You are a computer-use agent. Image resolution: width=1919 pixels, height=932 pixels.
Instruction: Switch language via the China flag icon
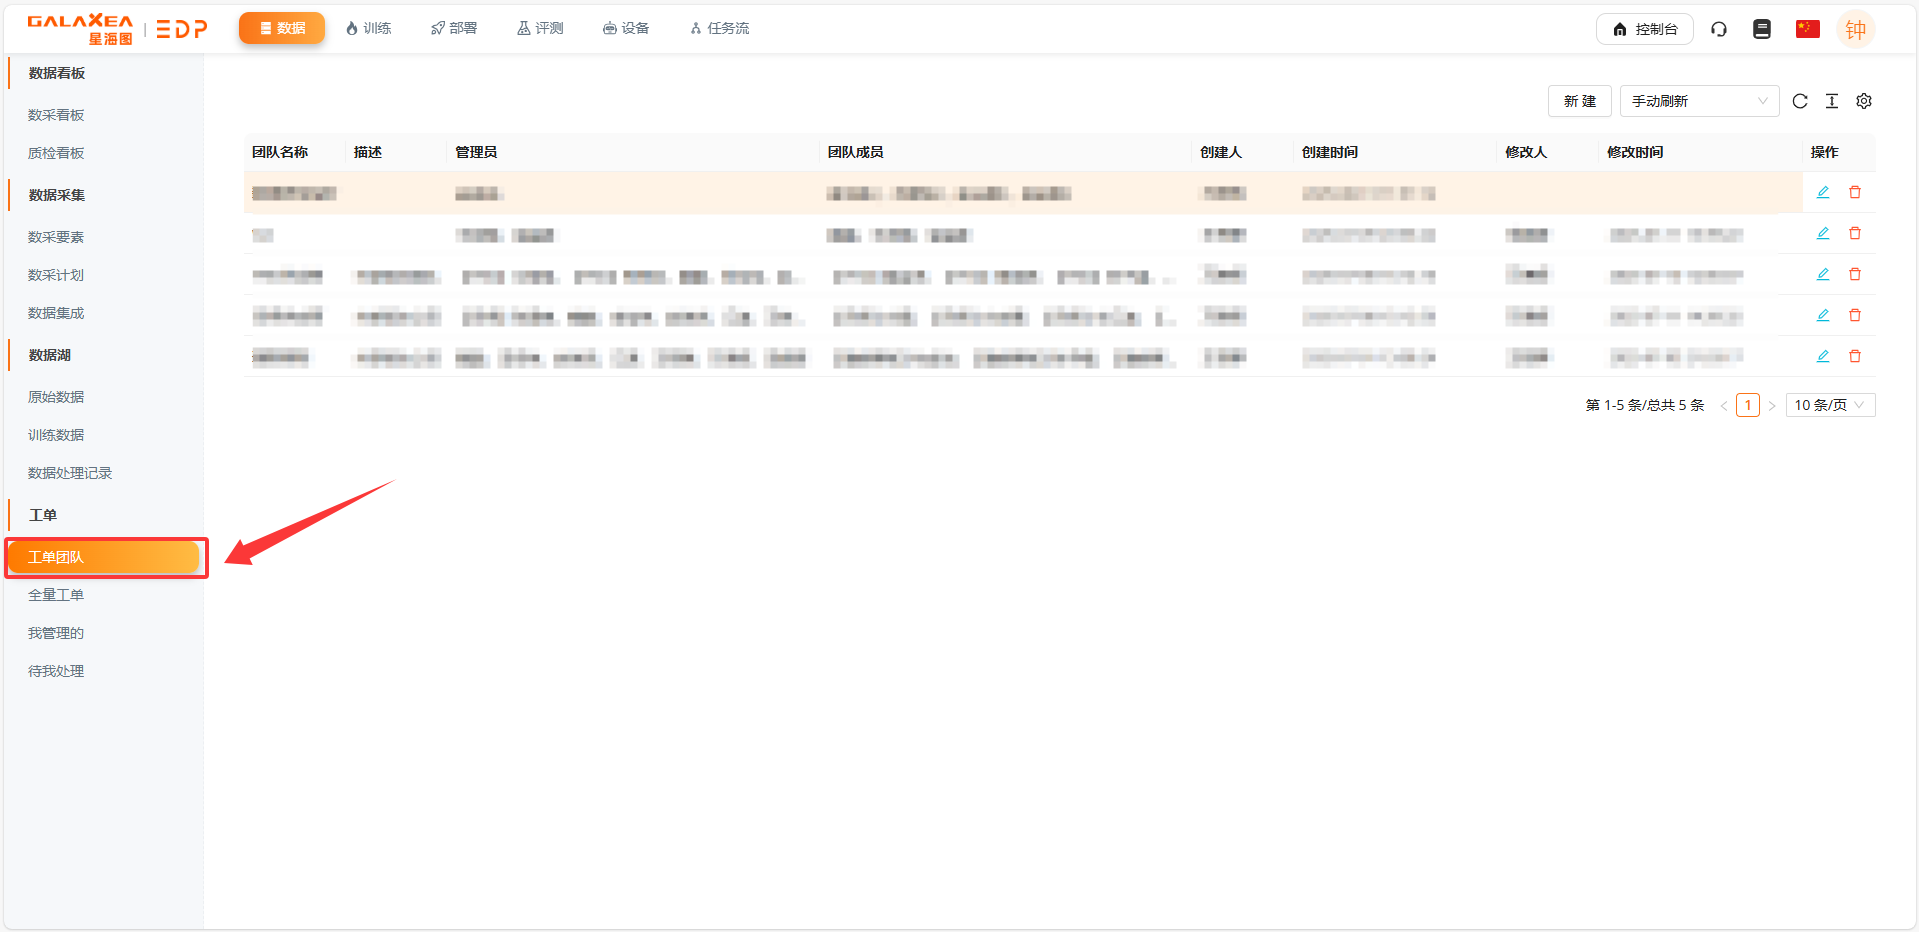[x=1806, y=29]
